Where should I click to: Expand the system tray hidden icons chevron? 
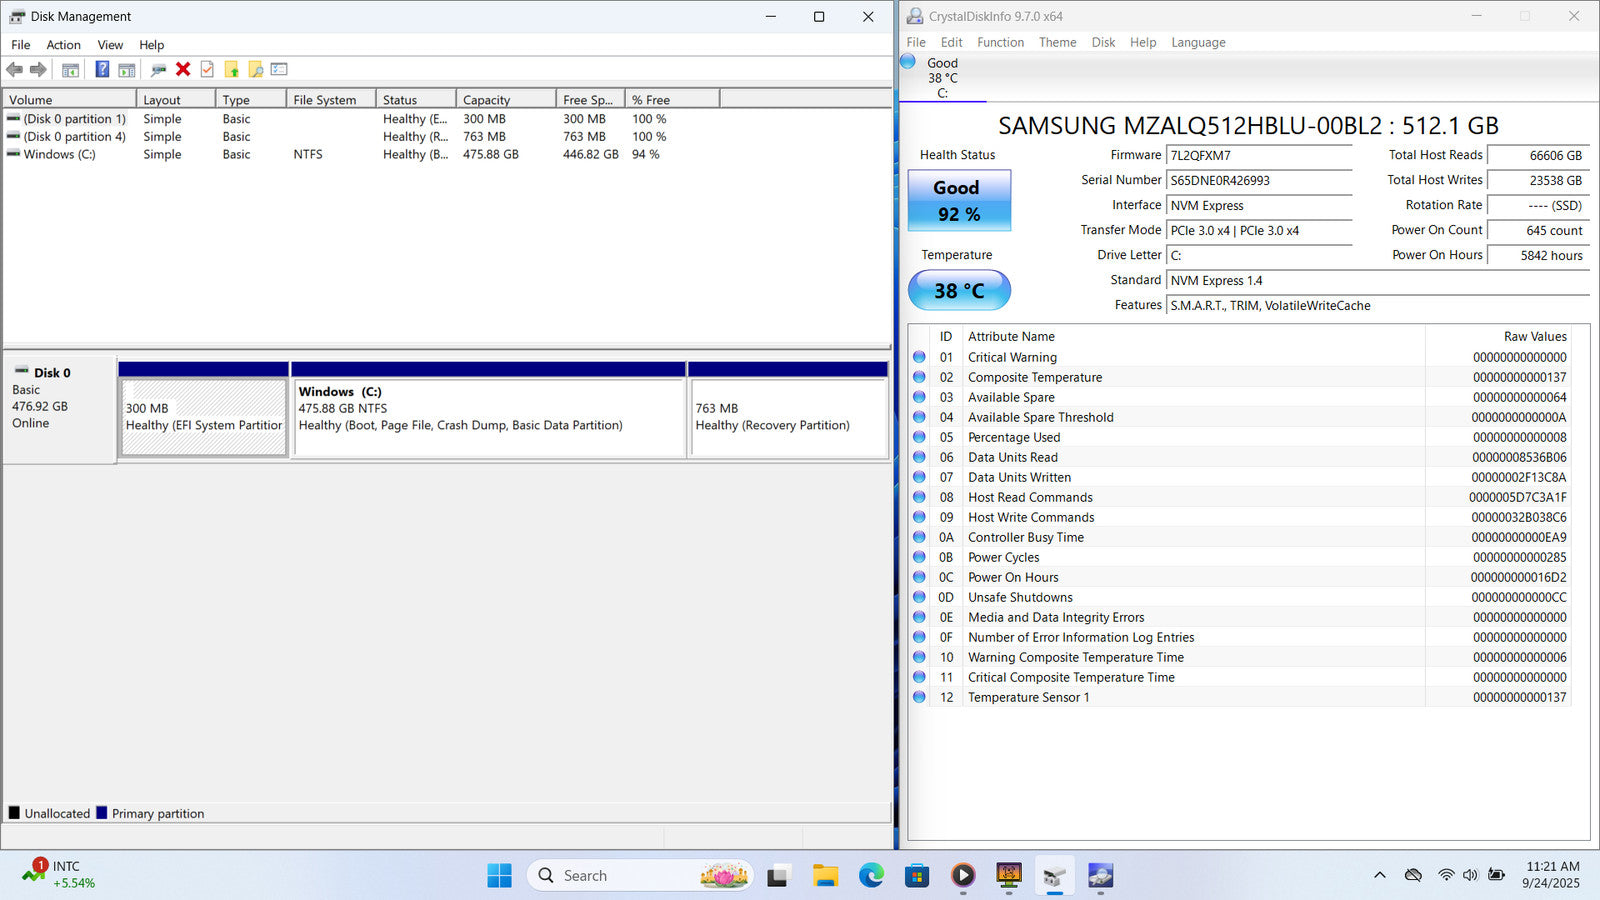[1380, 875]
